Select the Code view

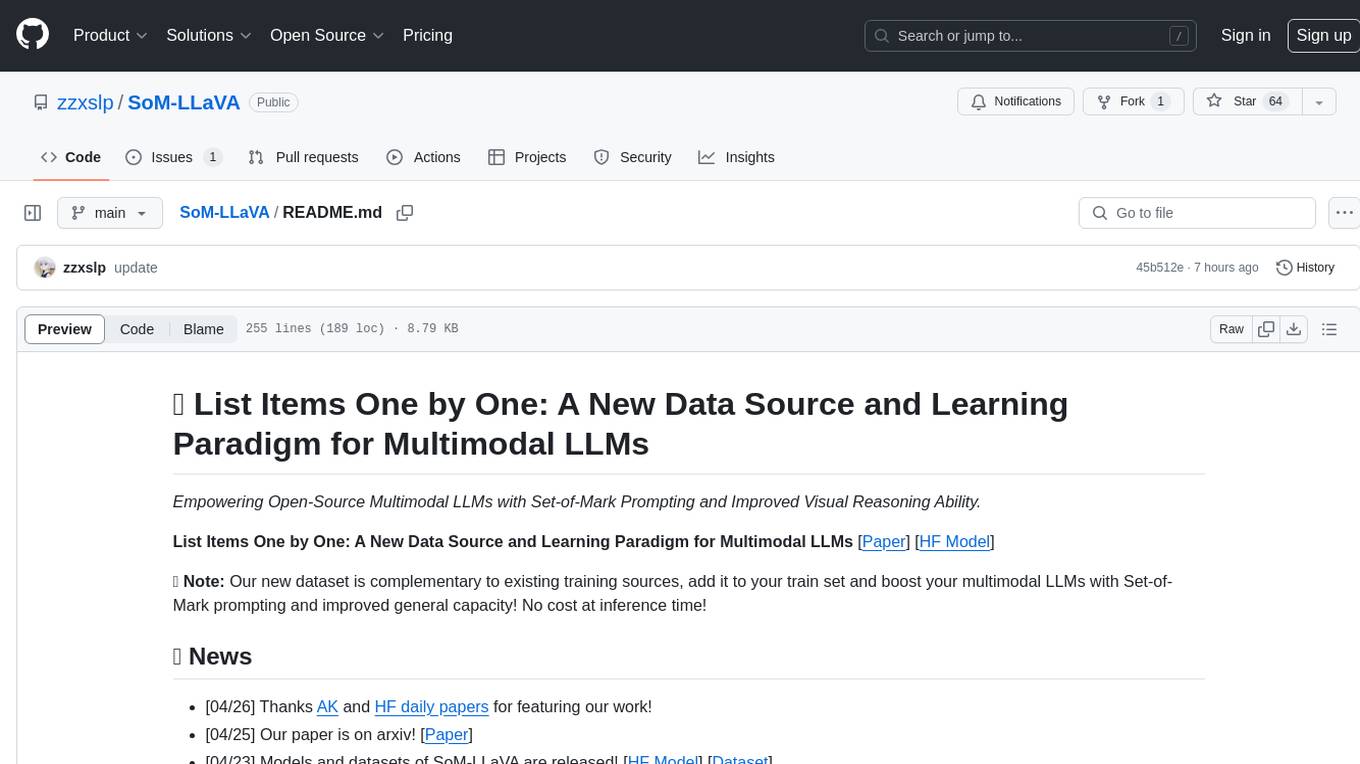137,329
